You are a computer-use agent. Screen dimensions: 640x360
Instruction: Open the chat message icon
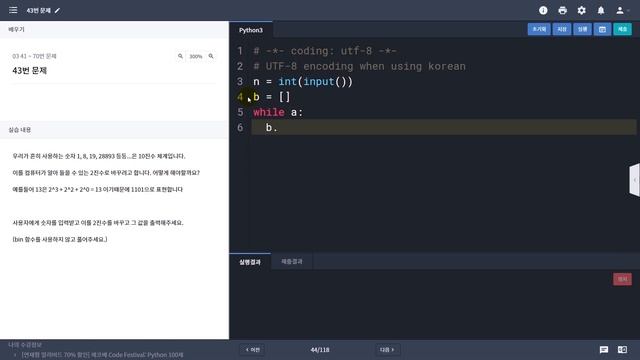point(604,350)
